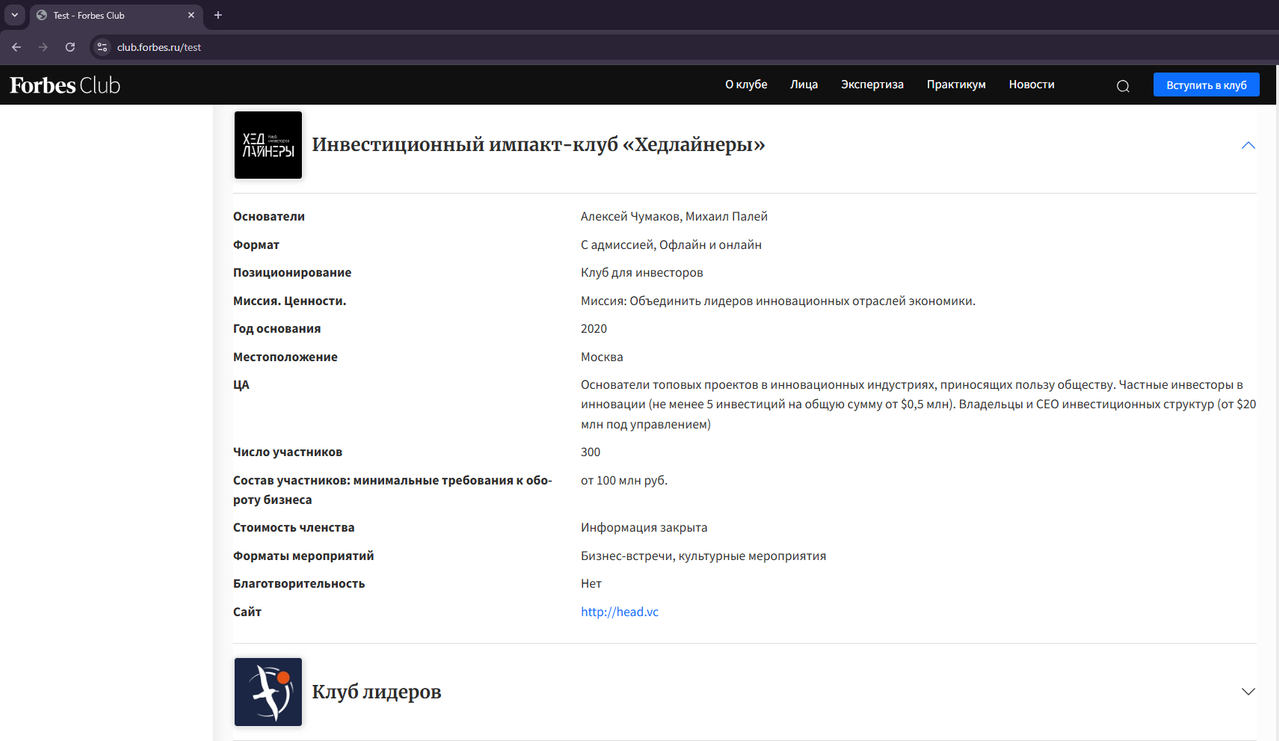Click the Клуб лидеров heading

(377, 692)
